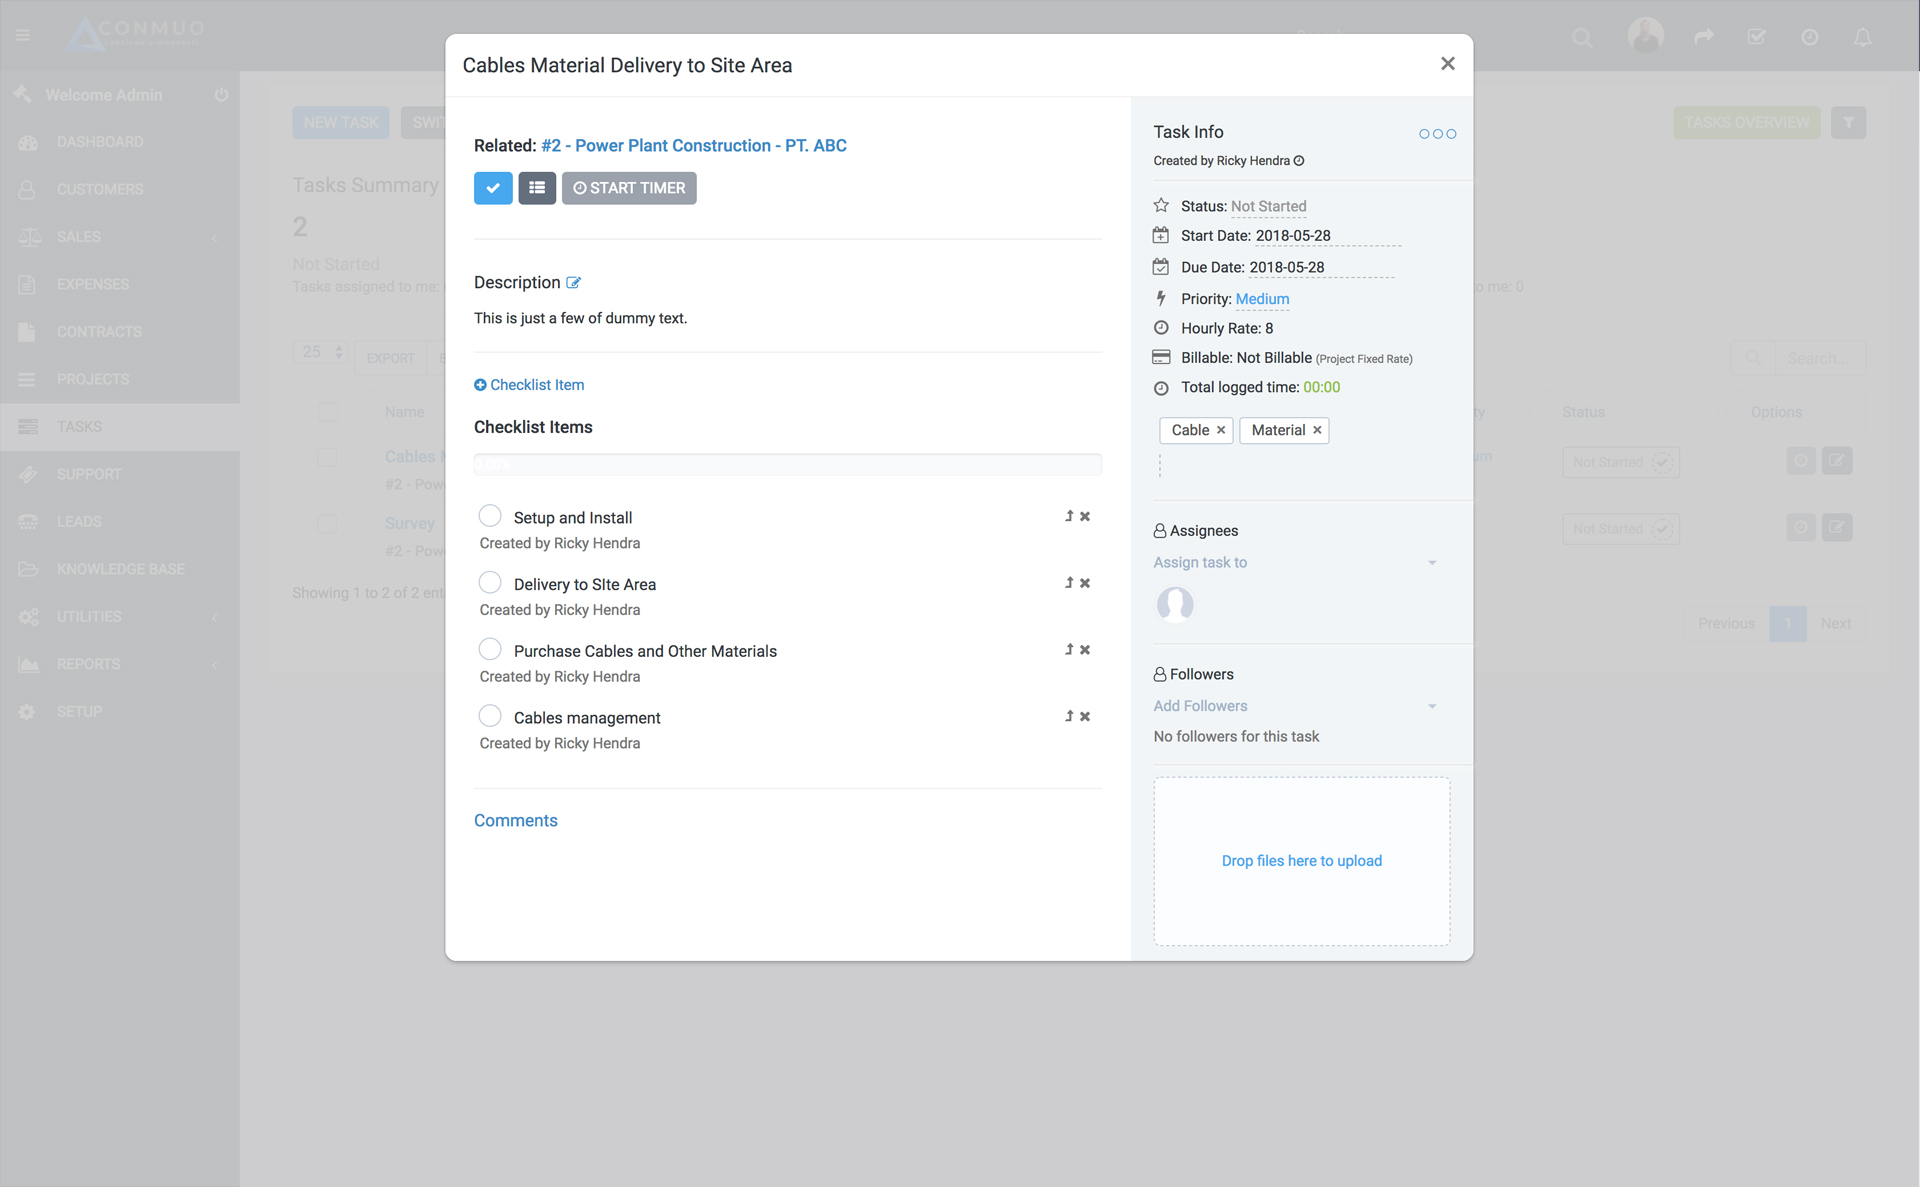
Task: Click the drop files upload area
Action: click(1301, 861)
